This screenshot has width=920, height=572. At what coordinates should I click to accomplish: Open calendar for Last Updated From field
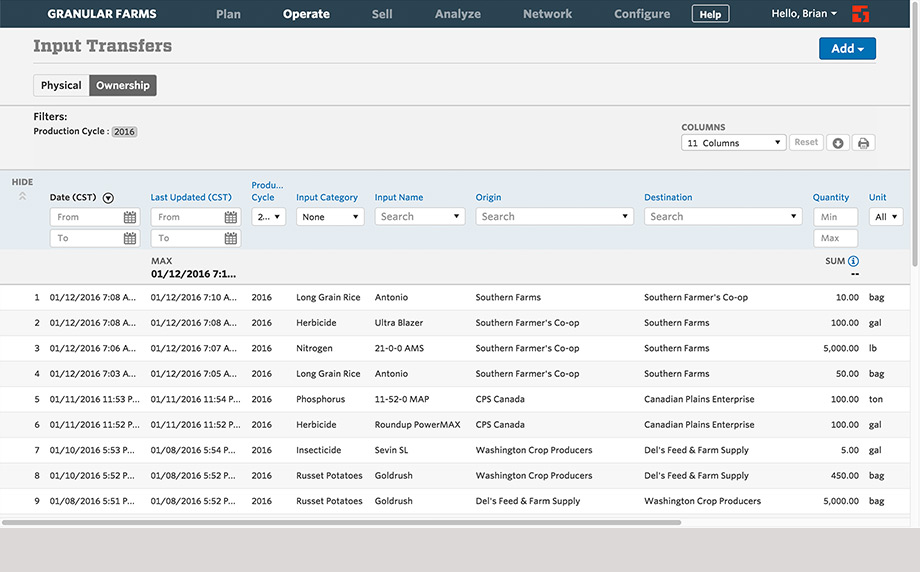point(231,217)
